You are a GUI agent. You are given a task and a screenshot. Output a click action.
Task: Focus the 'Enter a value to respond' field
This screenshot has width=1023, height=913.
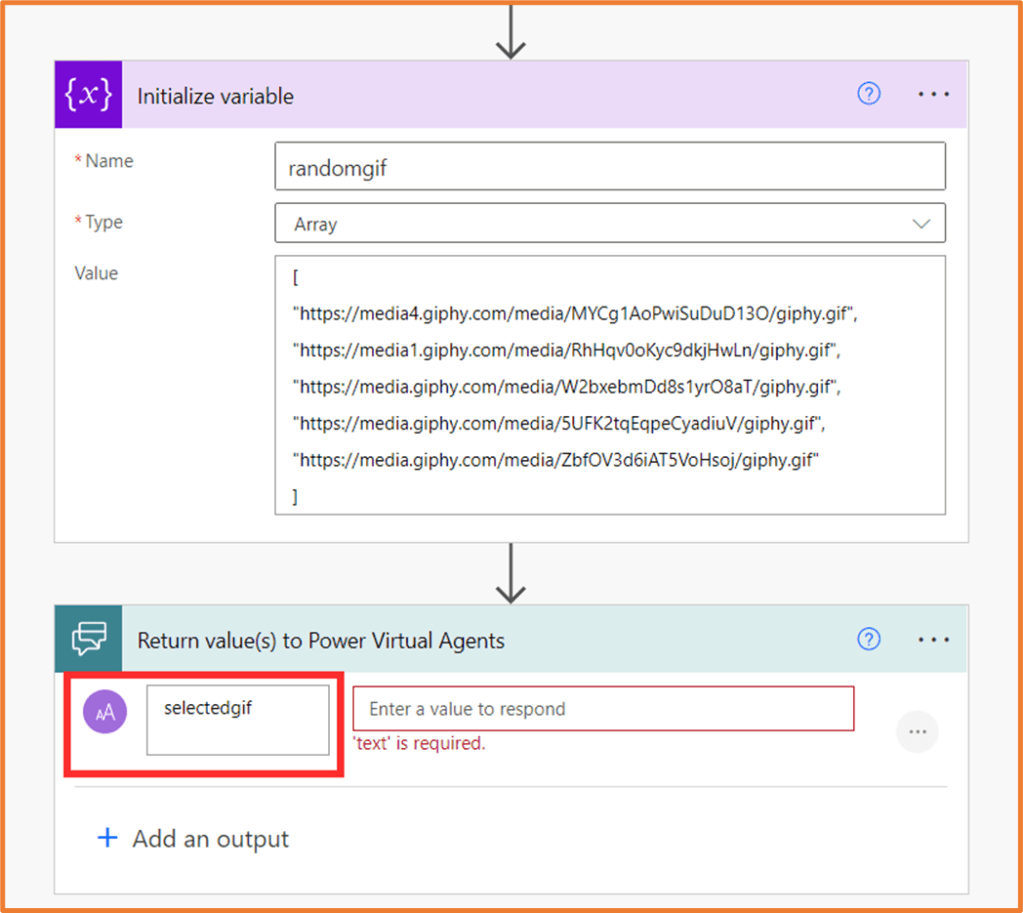point(603,709)
